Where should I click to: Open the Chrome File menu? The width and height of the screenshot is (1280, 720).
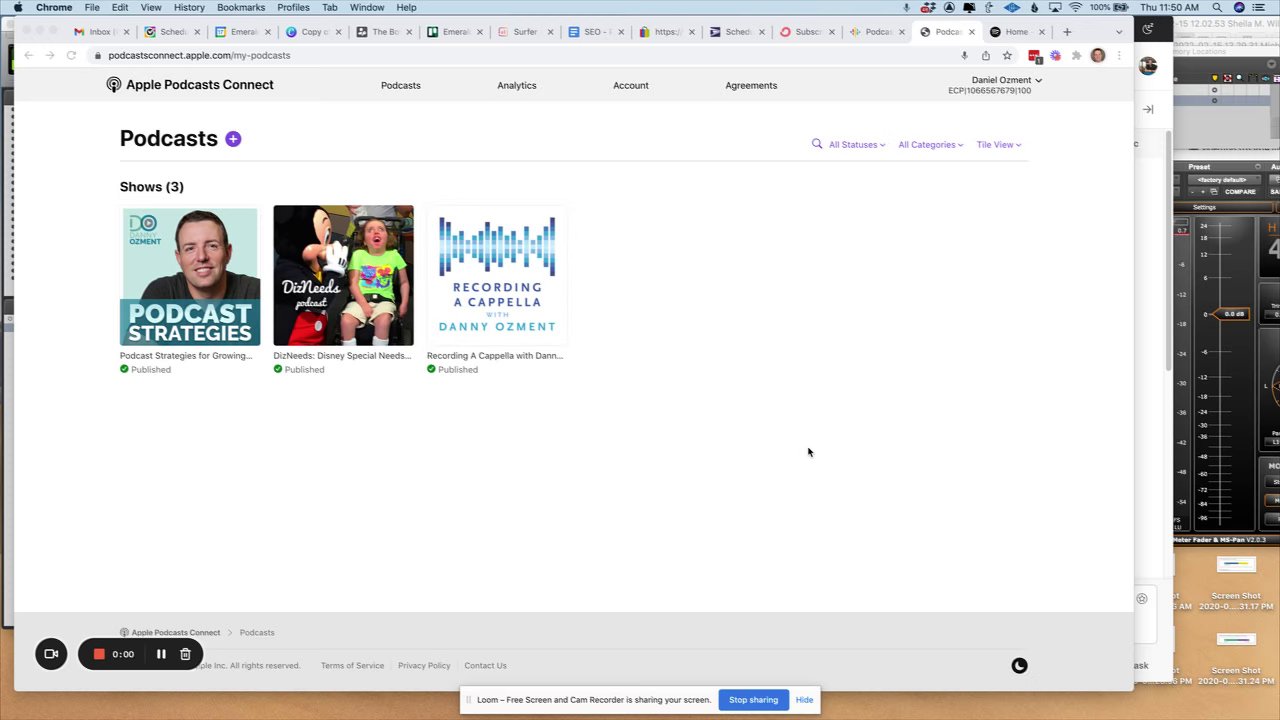(x=91, y=7)
